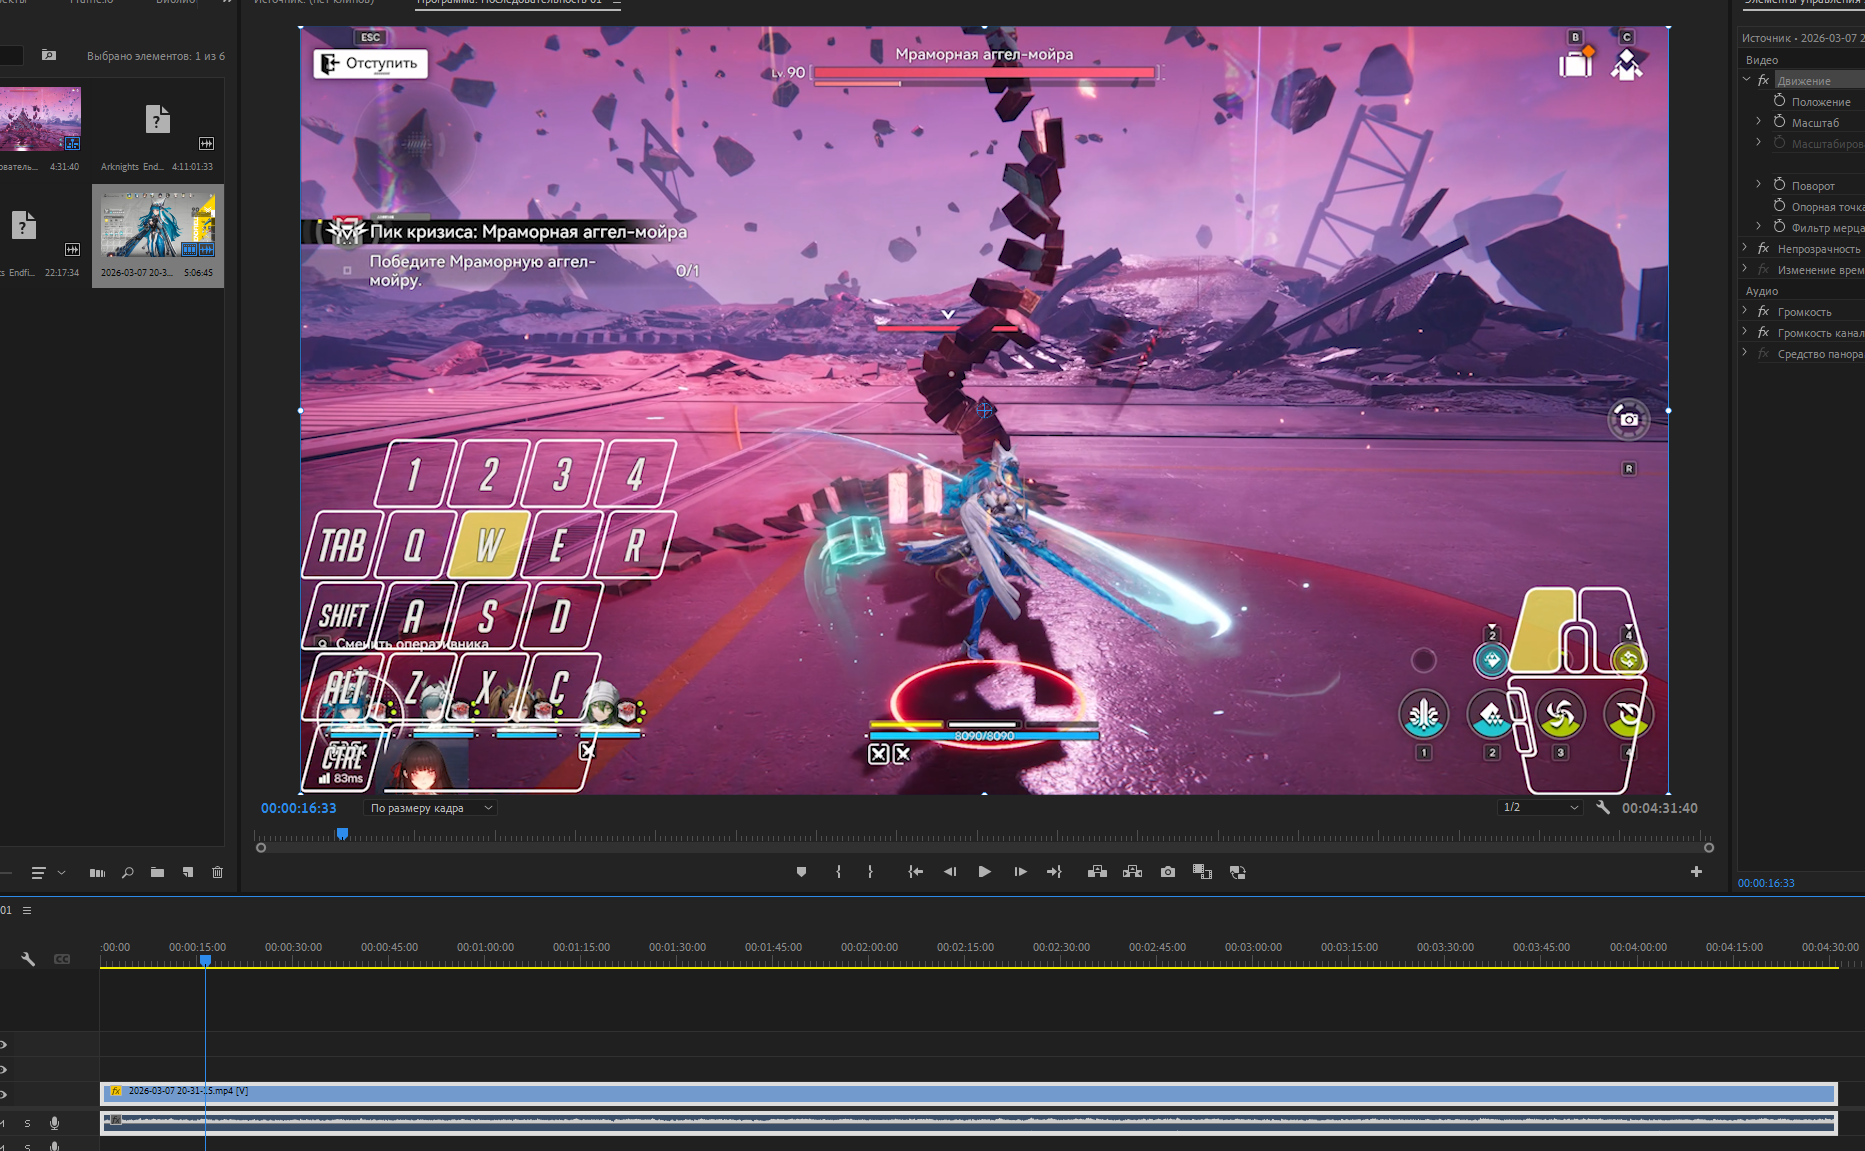
Task: Select the audio waveform clip in timeline
Action: click(969, 1123)
